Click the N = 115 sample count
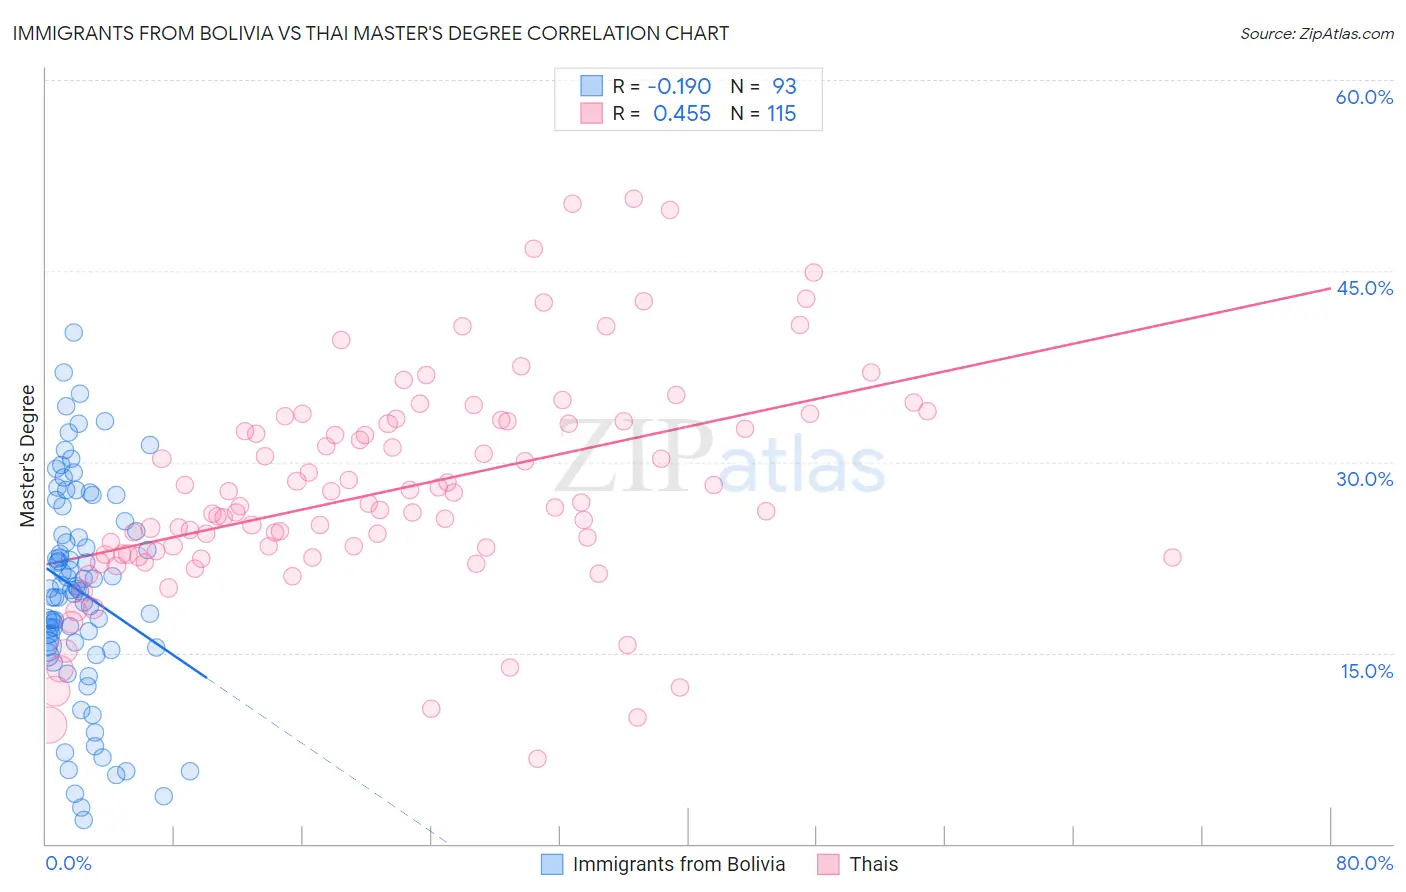Viewport: 1406px width, 892px height. pyautogui.click(x=763, y=113)
